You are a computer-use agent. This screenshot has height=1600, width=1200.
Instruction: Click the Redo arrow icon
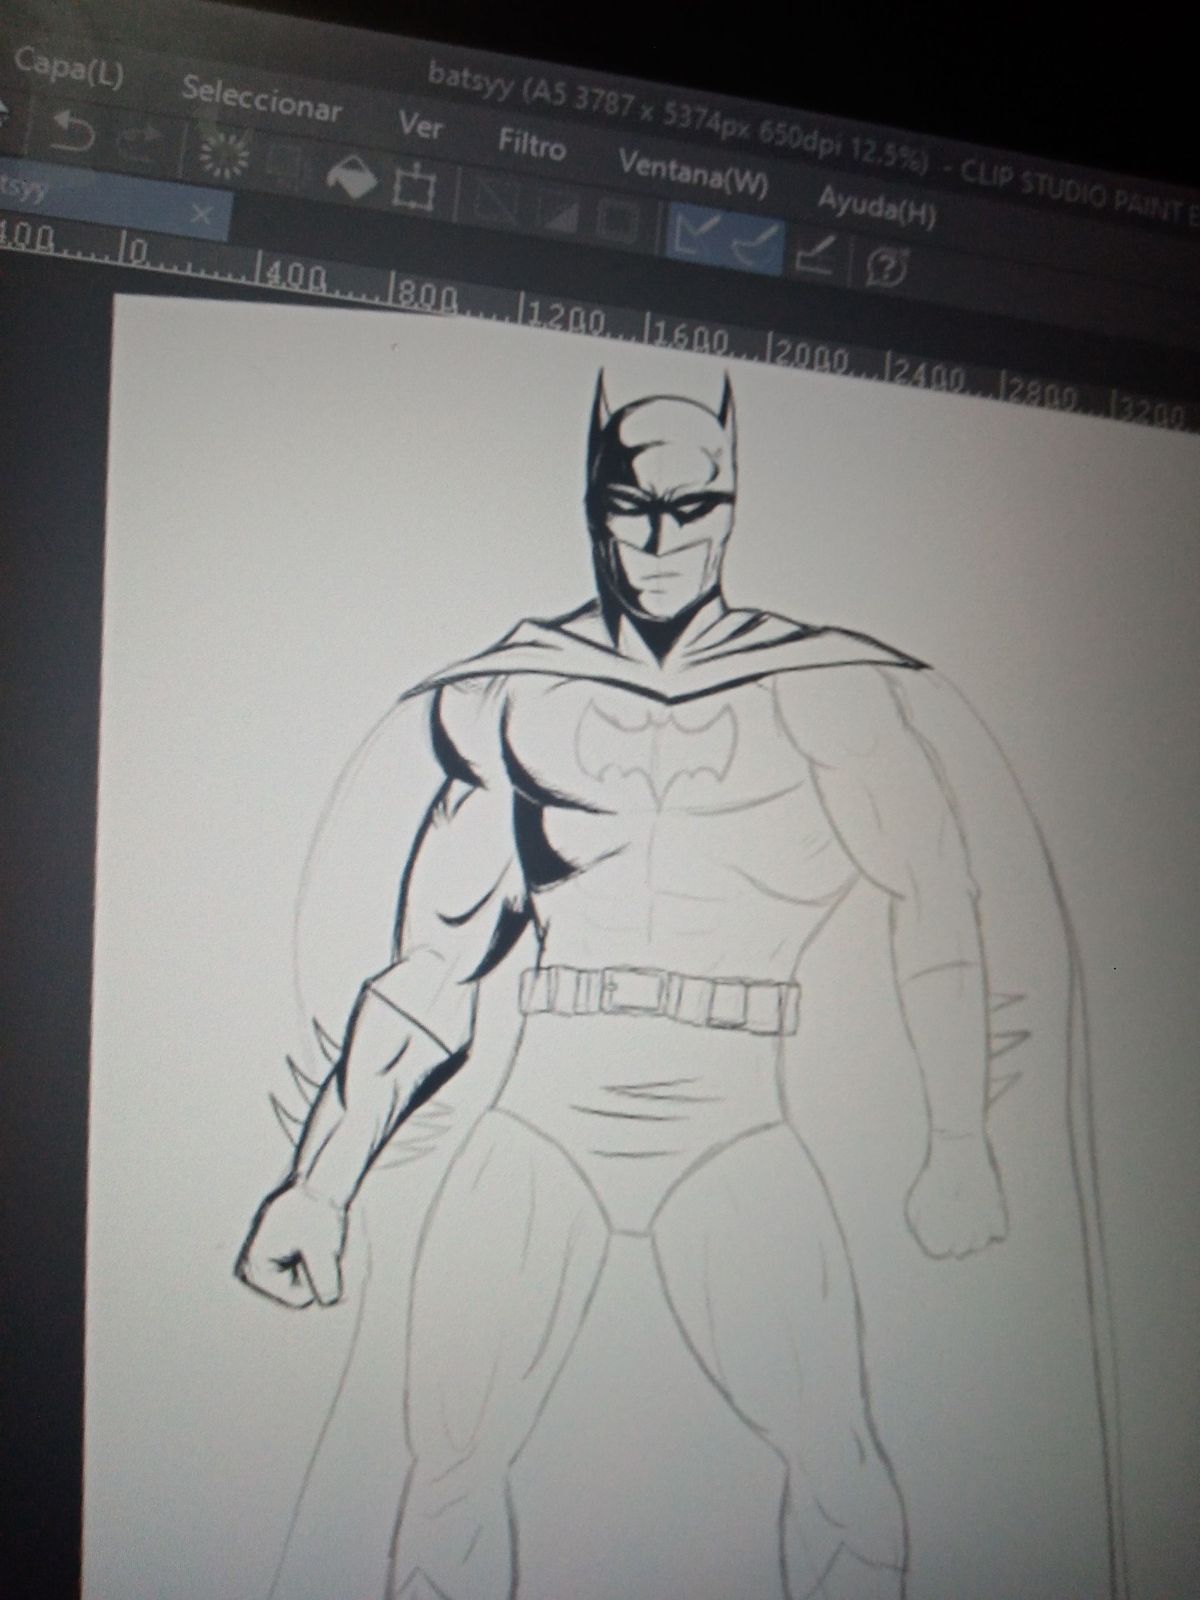point(141,141)
